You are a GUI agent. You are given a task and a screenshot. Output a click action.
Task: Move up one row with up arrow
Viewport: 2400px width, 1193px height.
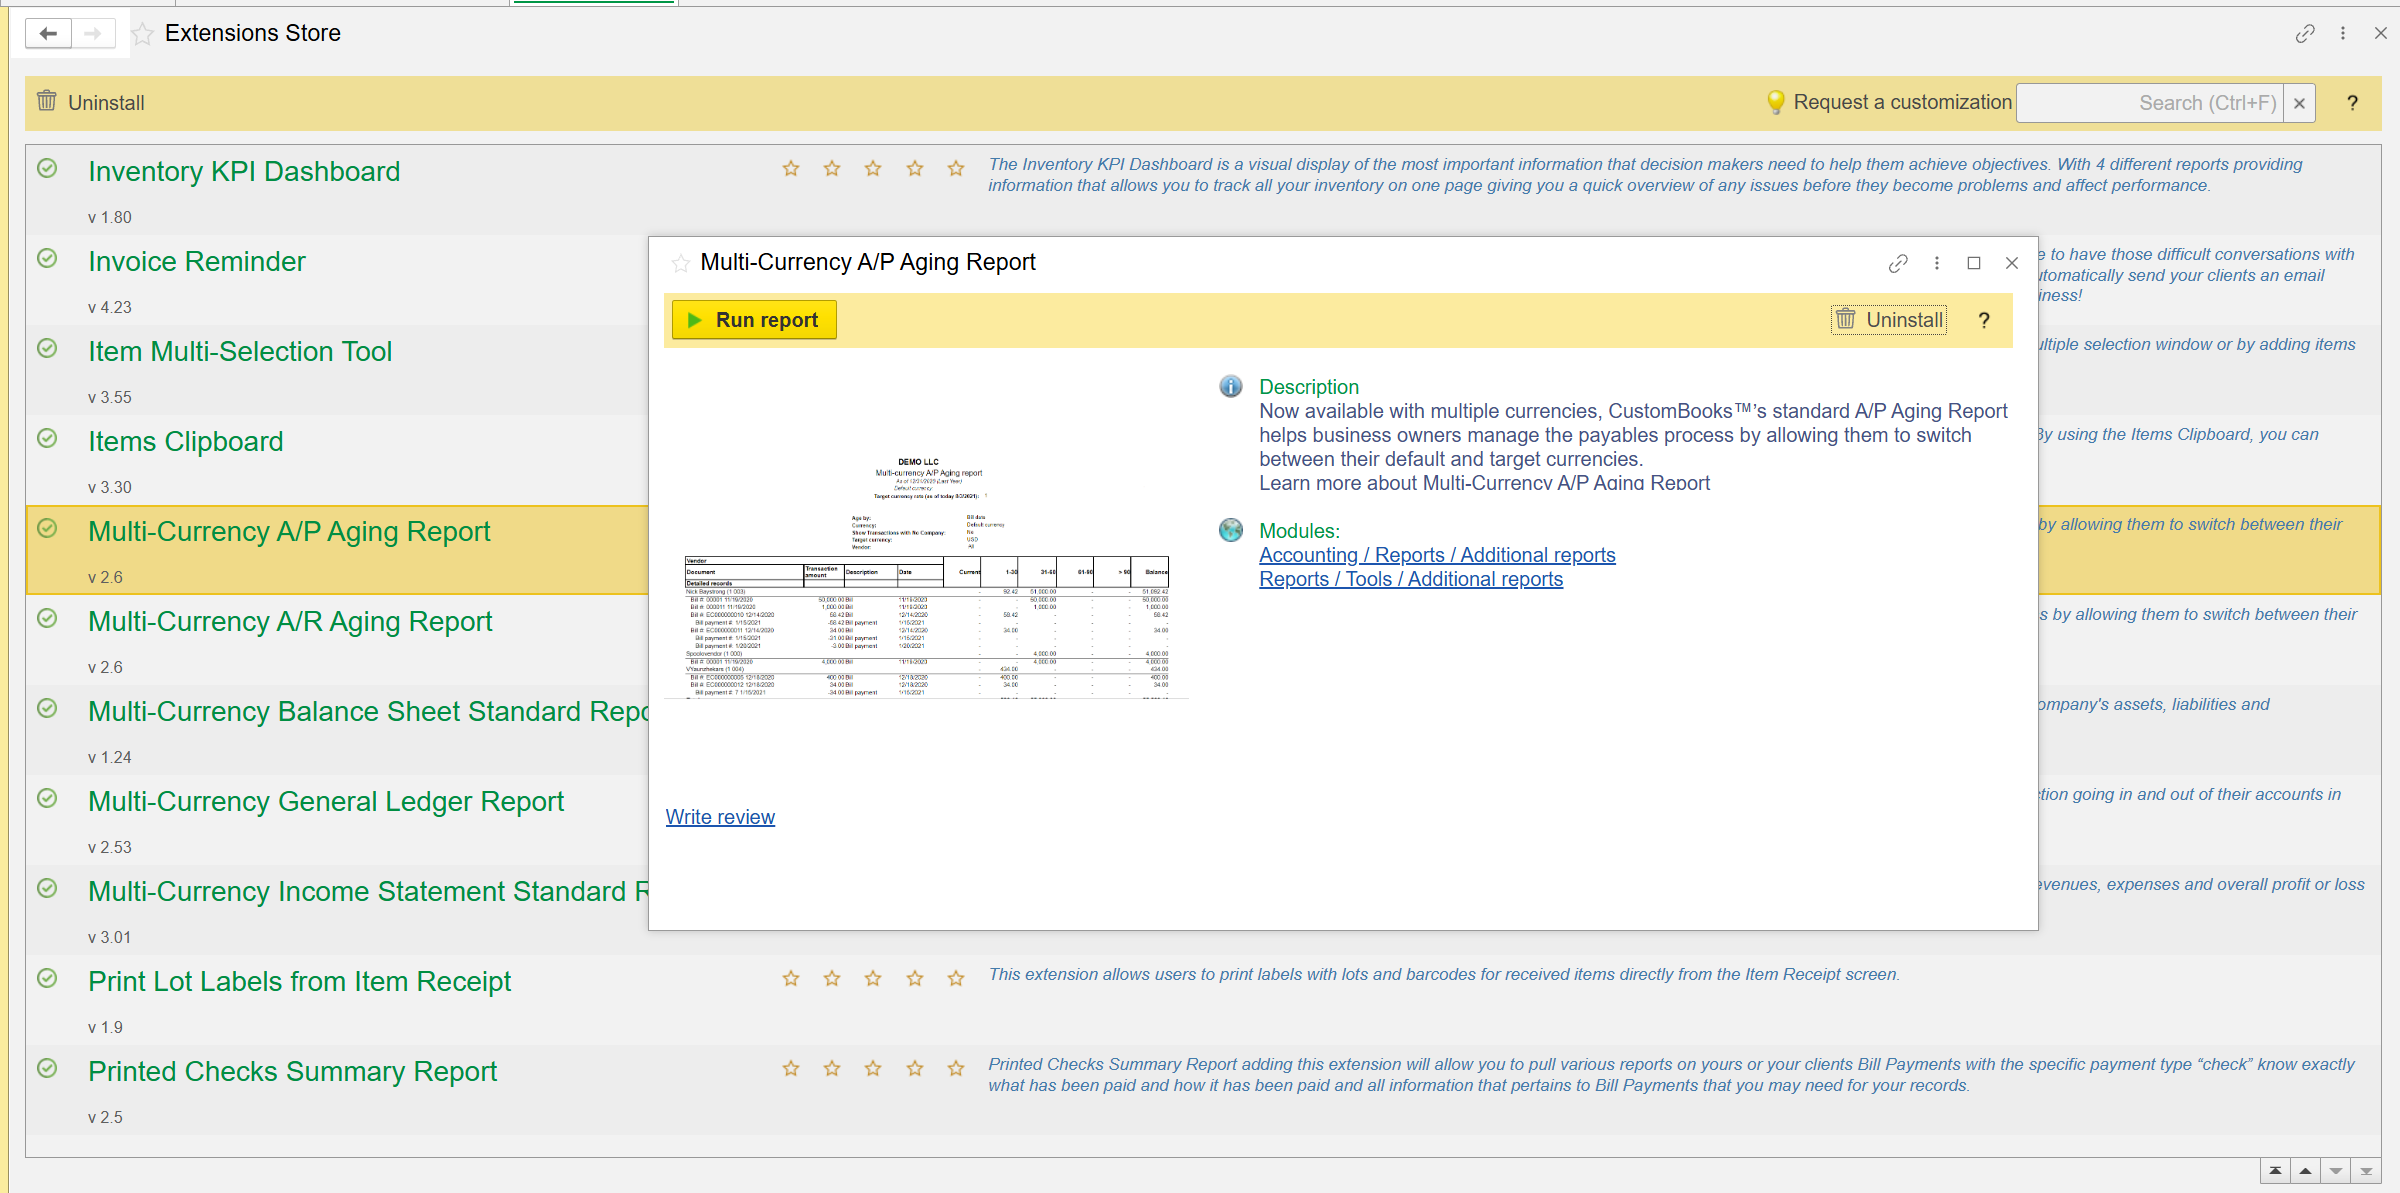[2305, 1171]
